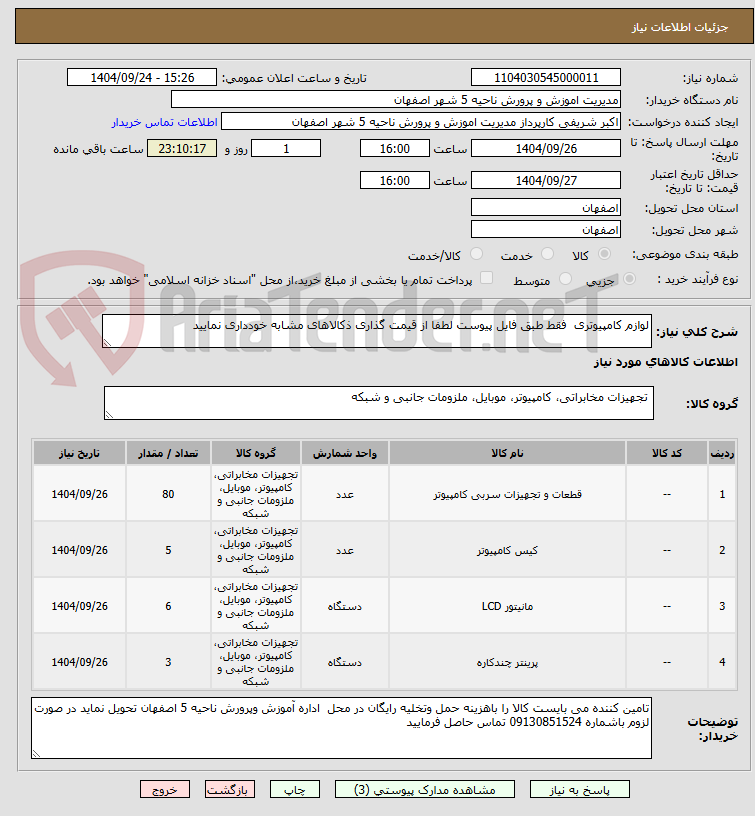Click the گروه کالا text area

pos(379,403)
